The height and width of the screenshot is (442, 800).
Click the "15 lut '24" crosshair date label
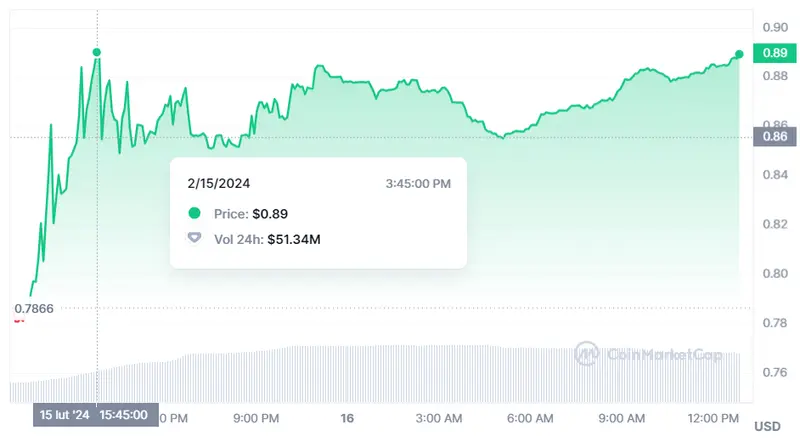tap(64, 414)
